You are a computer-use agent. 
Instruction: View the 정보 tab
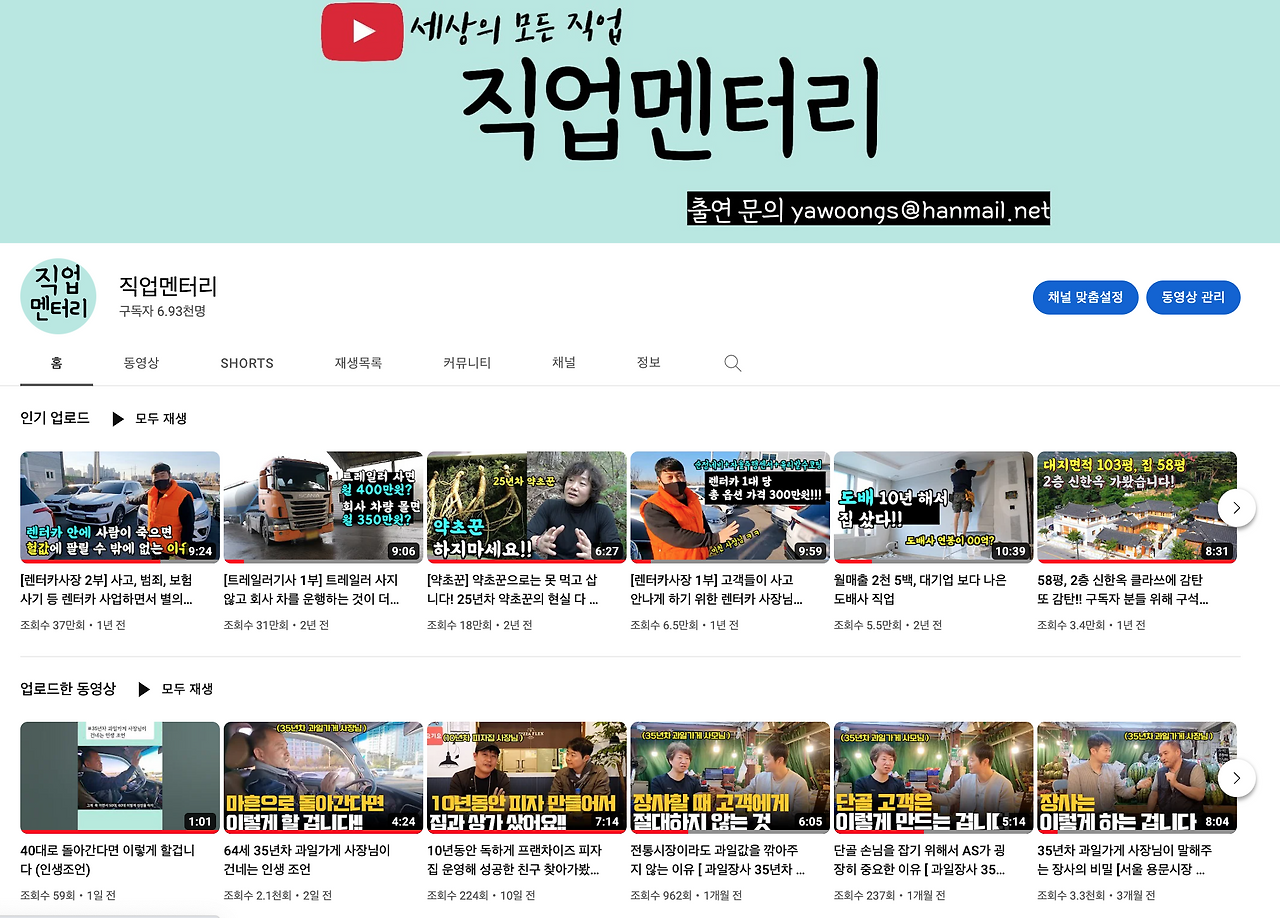649,363
